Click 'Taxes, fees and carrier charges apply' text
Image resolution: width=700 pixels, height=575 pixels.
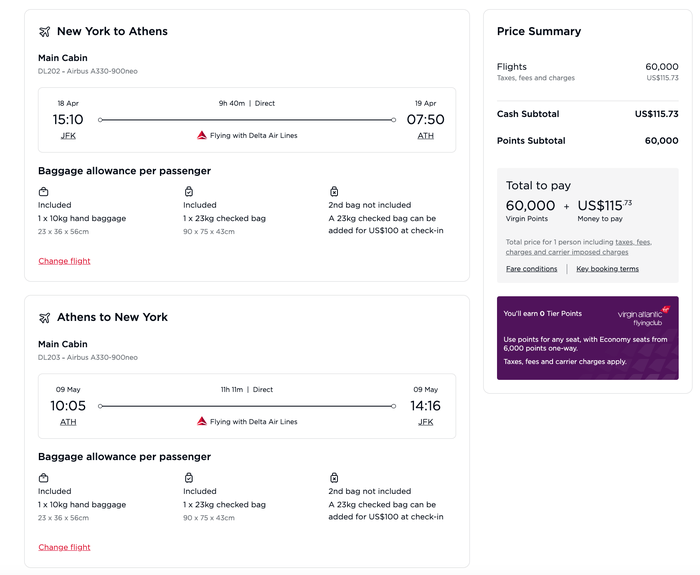click(x=565, y=362)
